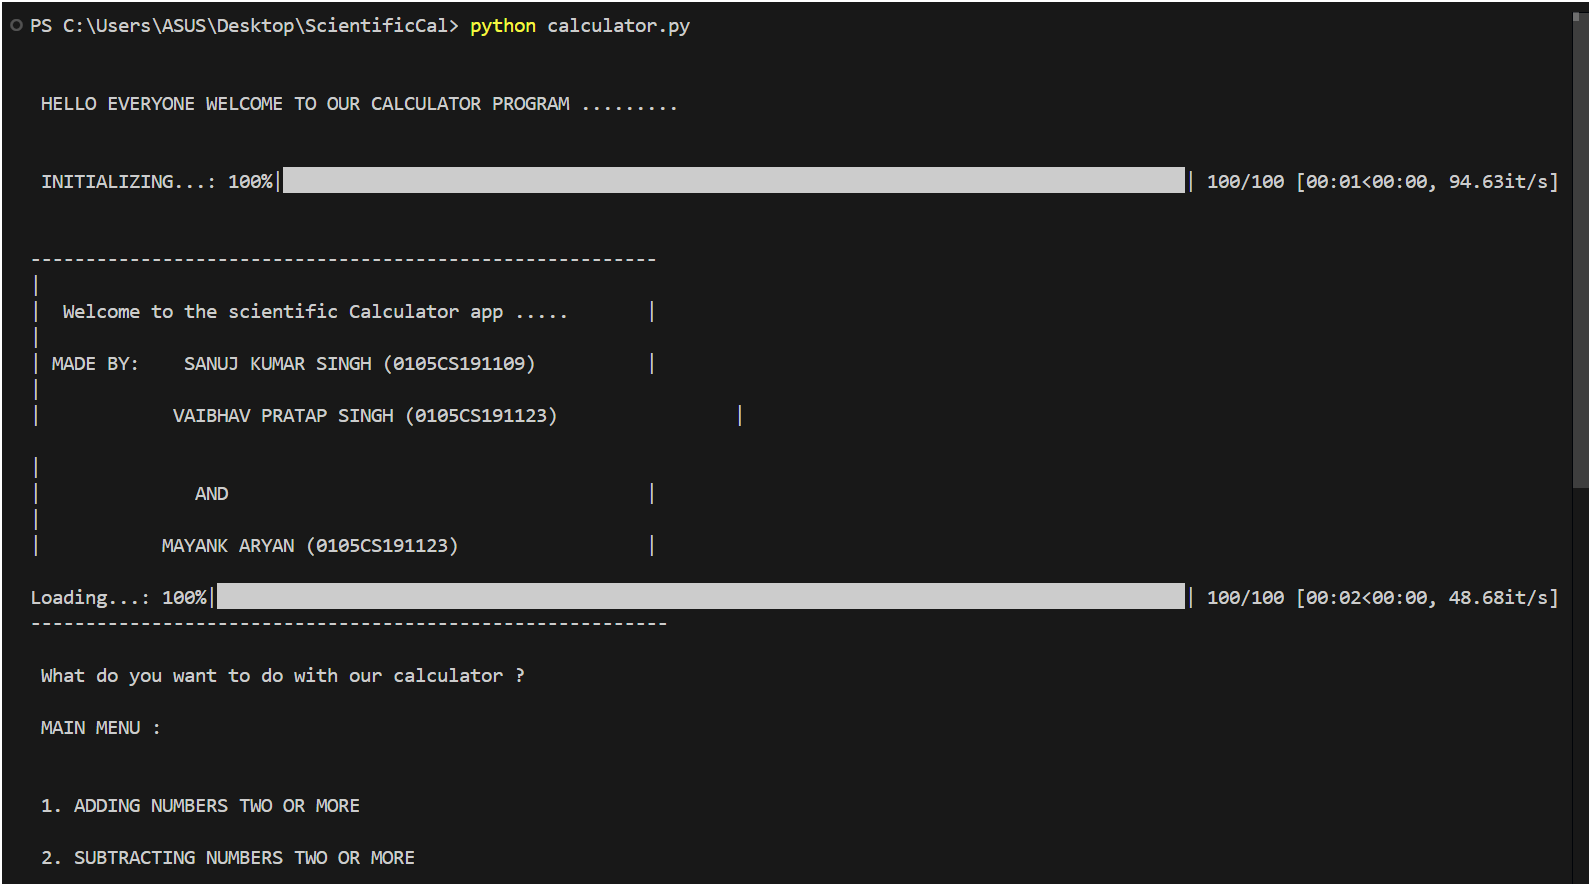The height and width of the screenshot is (886, 1591).
Task: Click the 'INITIALIZING...: 100%' label
Action: pyautogui.click(x=157, y=181)
